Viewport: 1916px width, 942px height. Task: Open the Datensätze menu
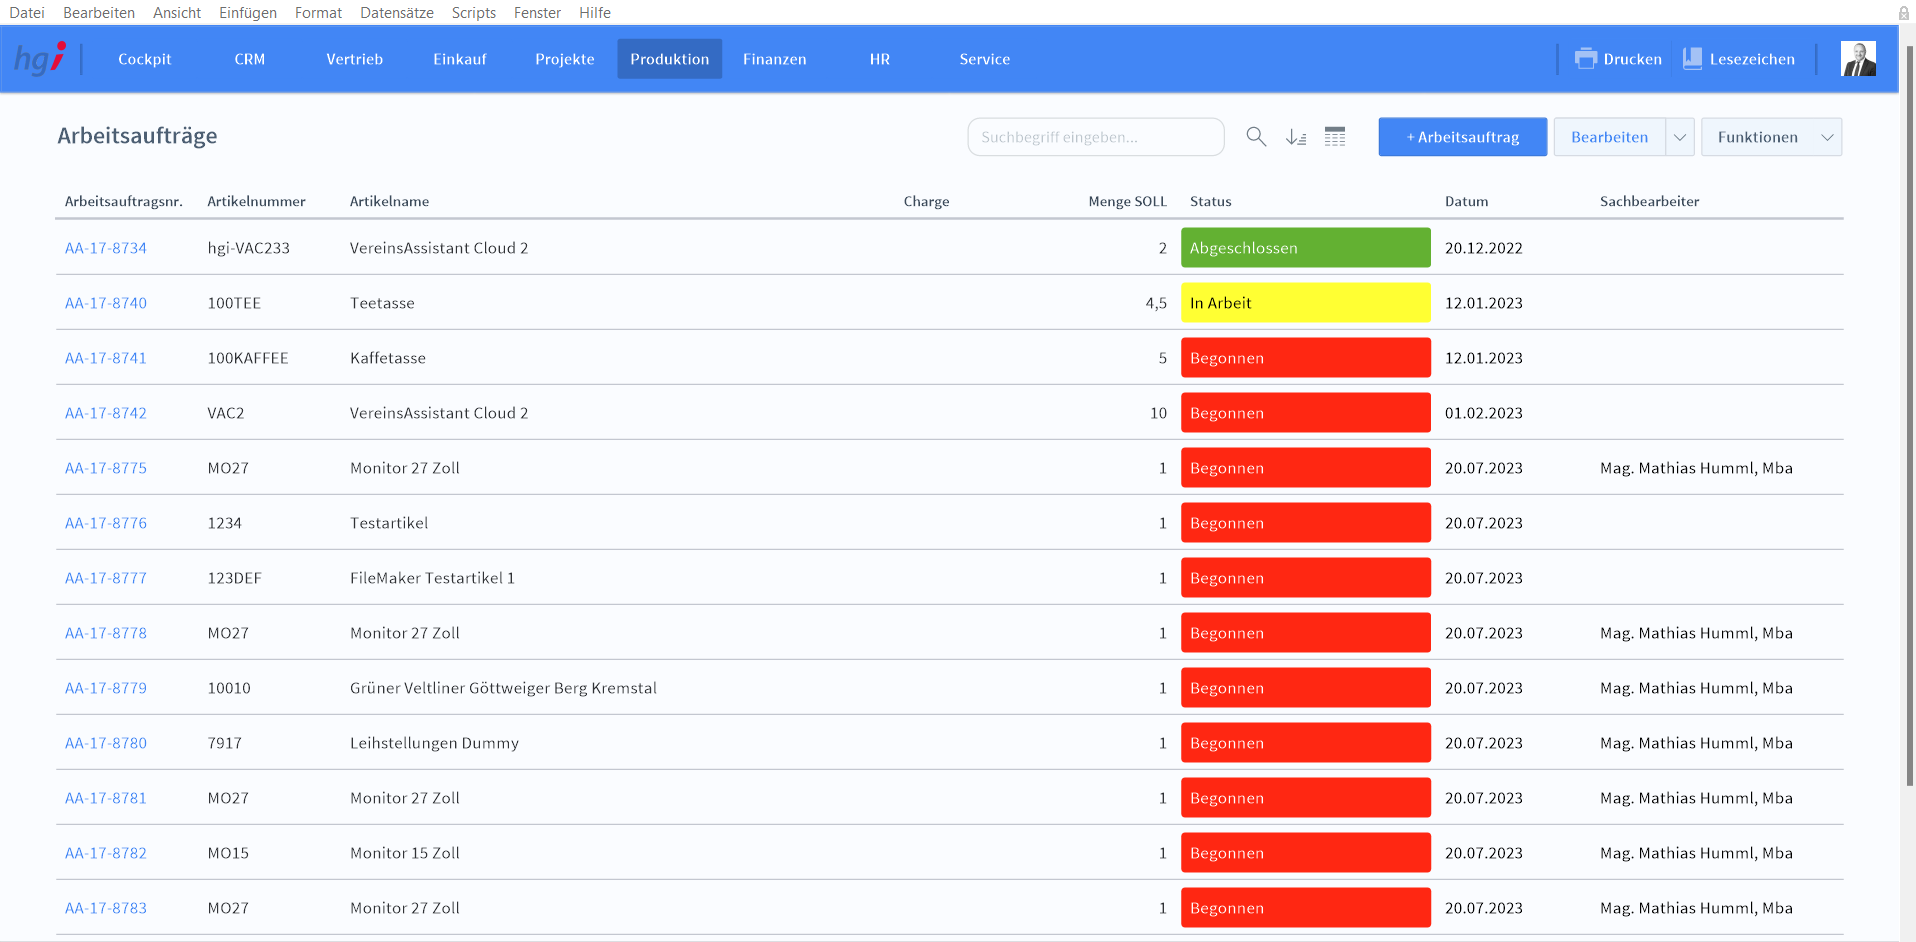[x=396, y=13]
